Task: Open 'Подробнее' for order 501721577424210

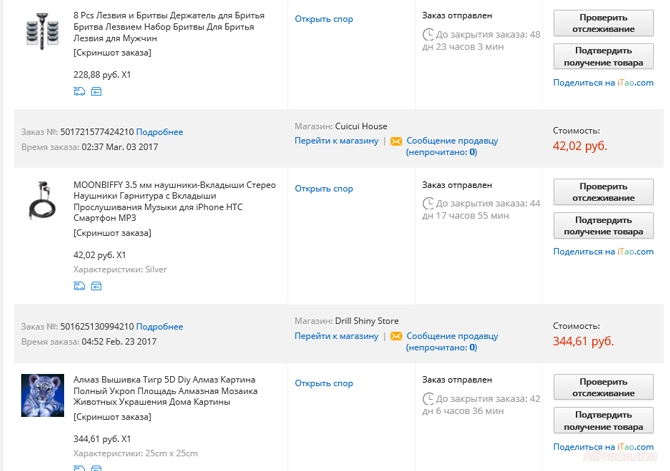Action: (160, 131)
